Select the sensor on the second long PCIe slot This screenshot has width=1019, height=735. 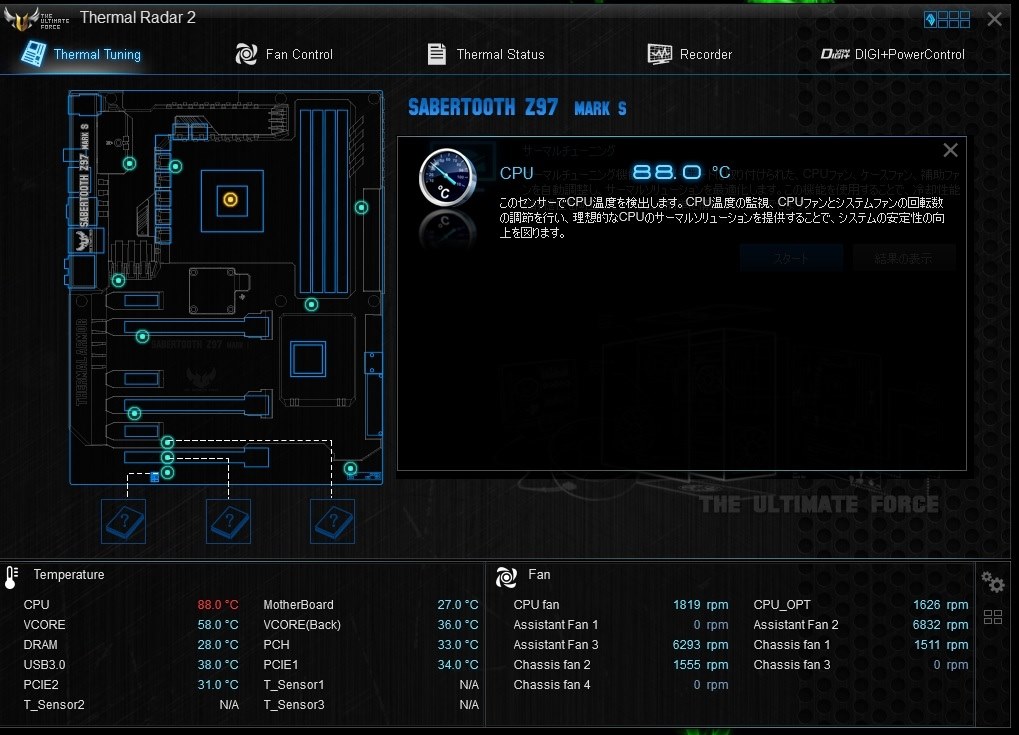pyautogui.click(x=134, y=413)
